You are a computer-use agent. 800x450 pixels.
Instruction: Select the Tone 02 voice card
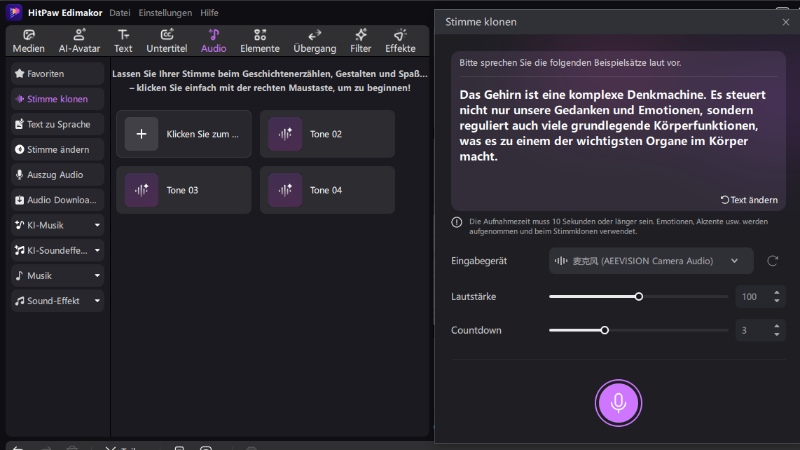pos(327,134)
